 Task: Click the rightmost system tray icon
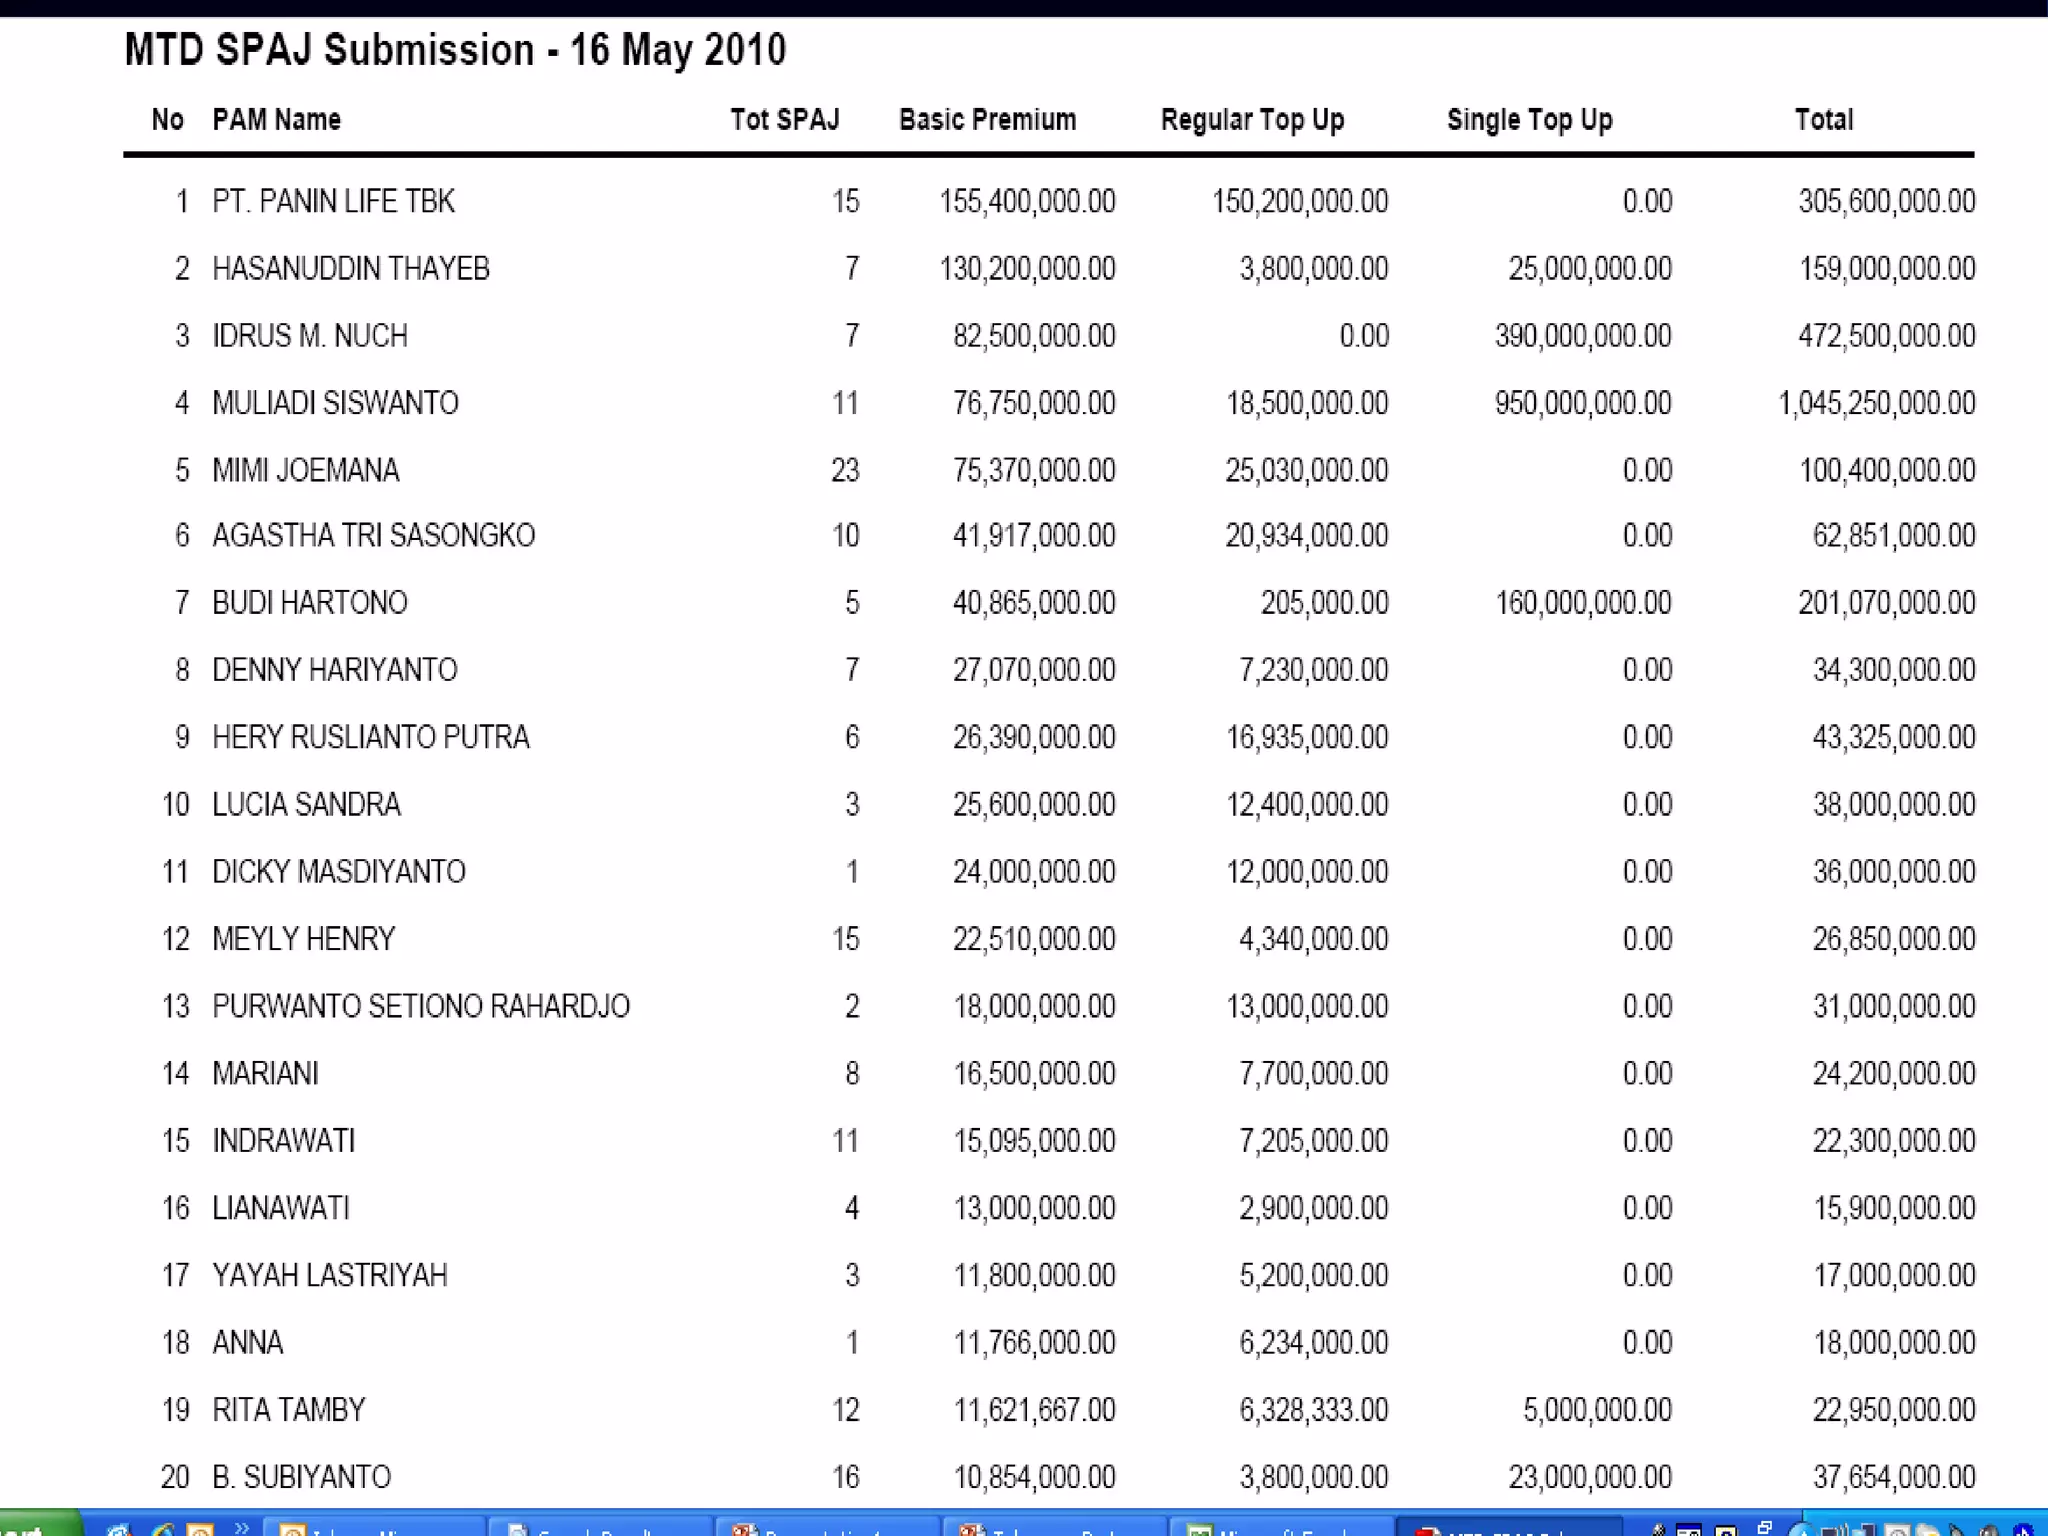pyautogui.click(x=2024, y=1530)
